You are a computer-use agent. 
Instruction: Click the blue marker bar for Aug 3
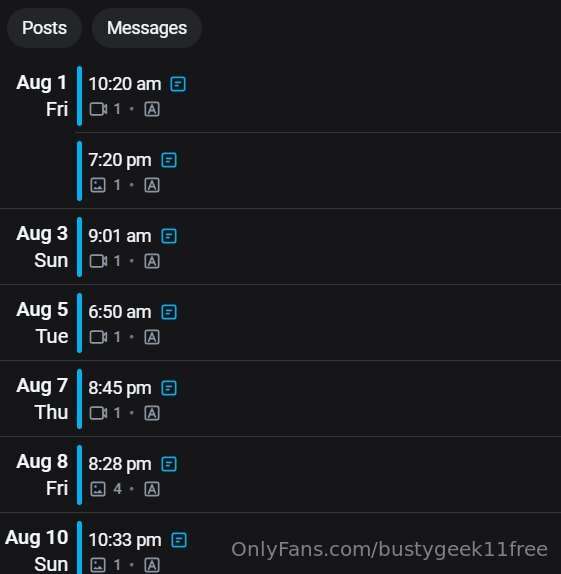click(79, 247)
